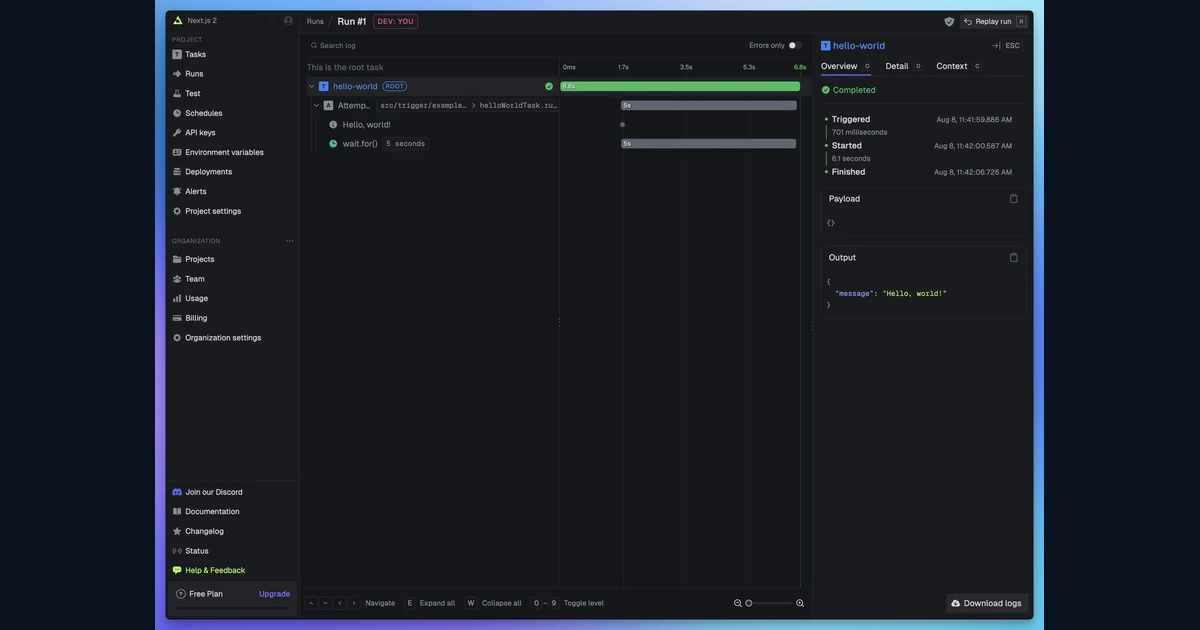Collapse the Attempt row chevron
The width and height of the screenshot is (1200, 630).
pos(317,105)
